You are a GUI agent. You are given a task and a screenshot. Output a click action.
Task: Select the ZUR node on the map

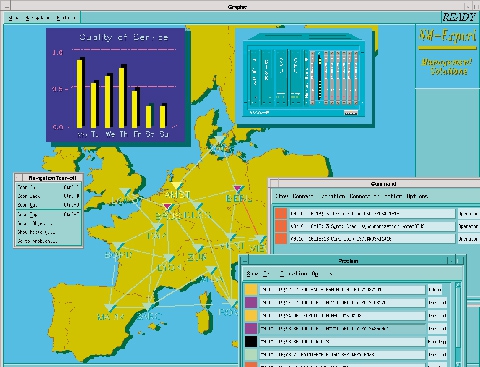coord(198,249)
